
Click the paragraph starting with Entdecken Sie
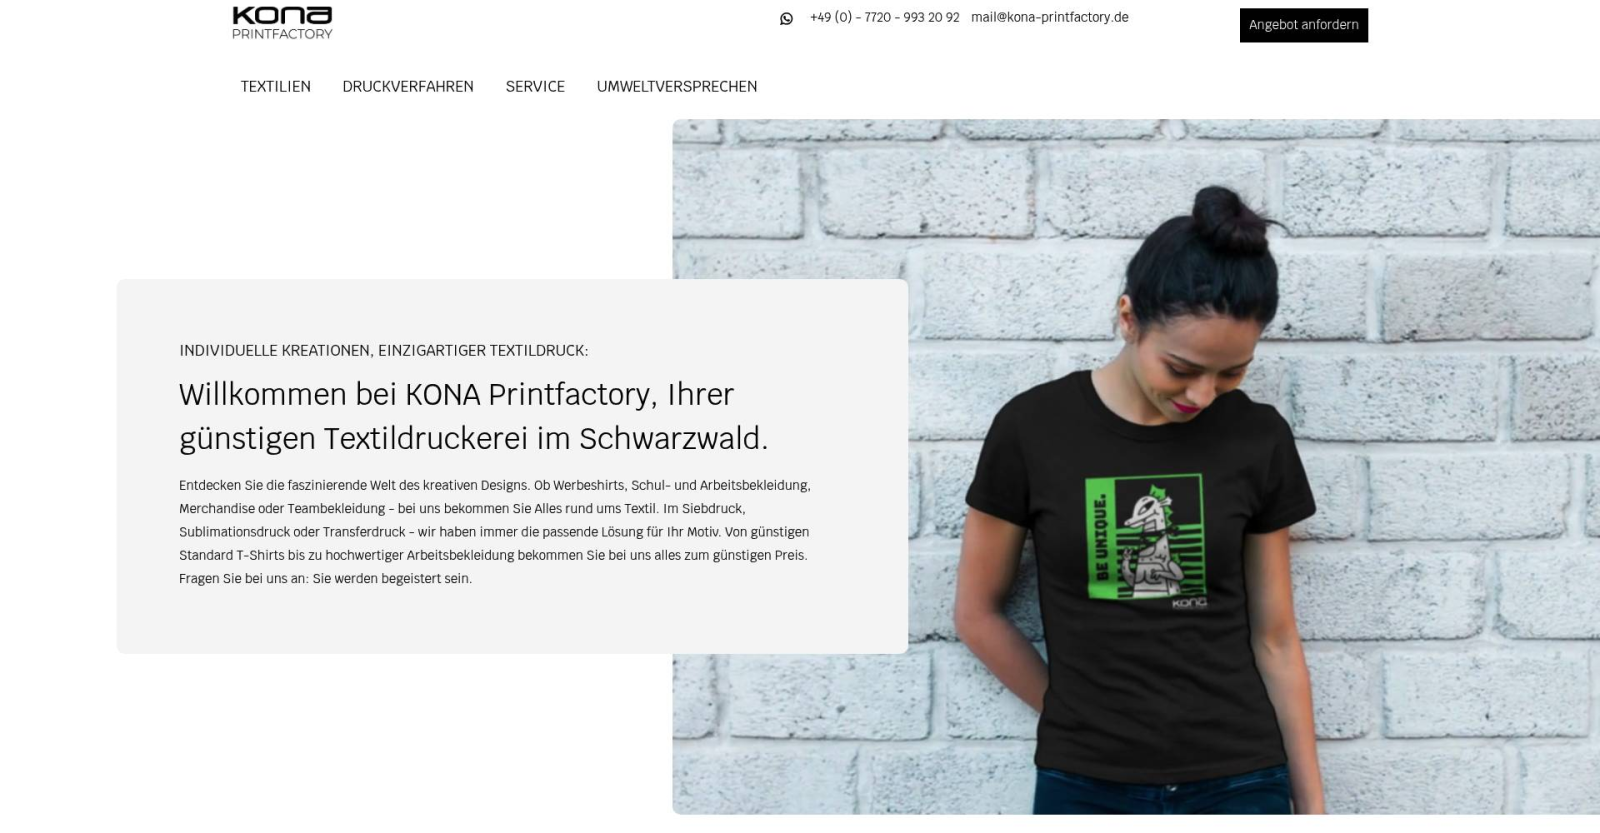[x=495, y=531]
